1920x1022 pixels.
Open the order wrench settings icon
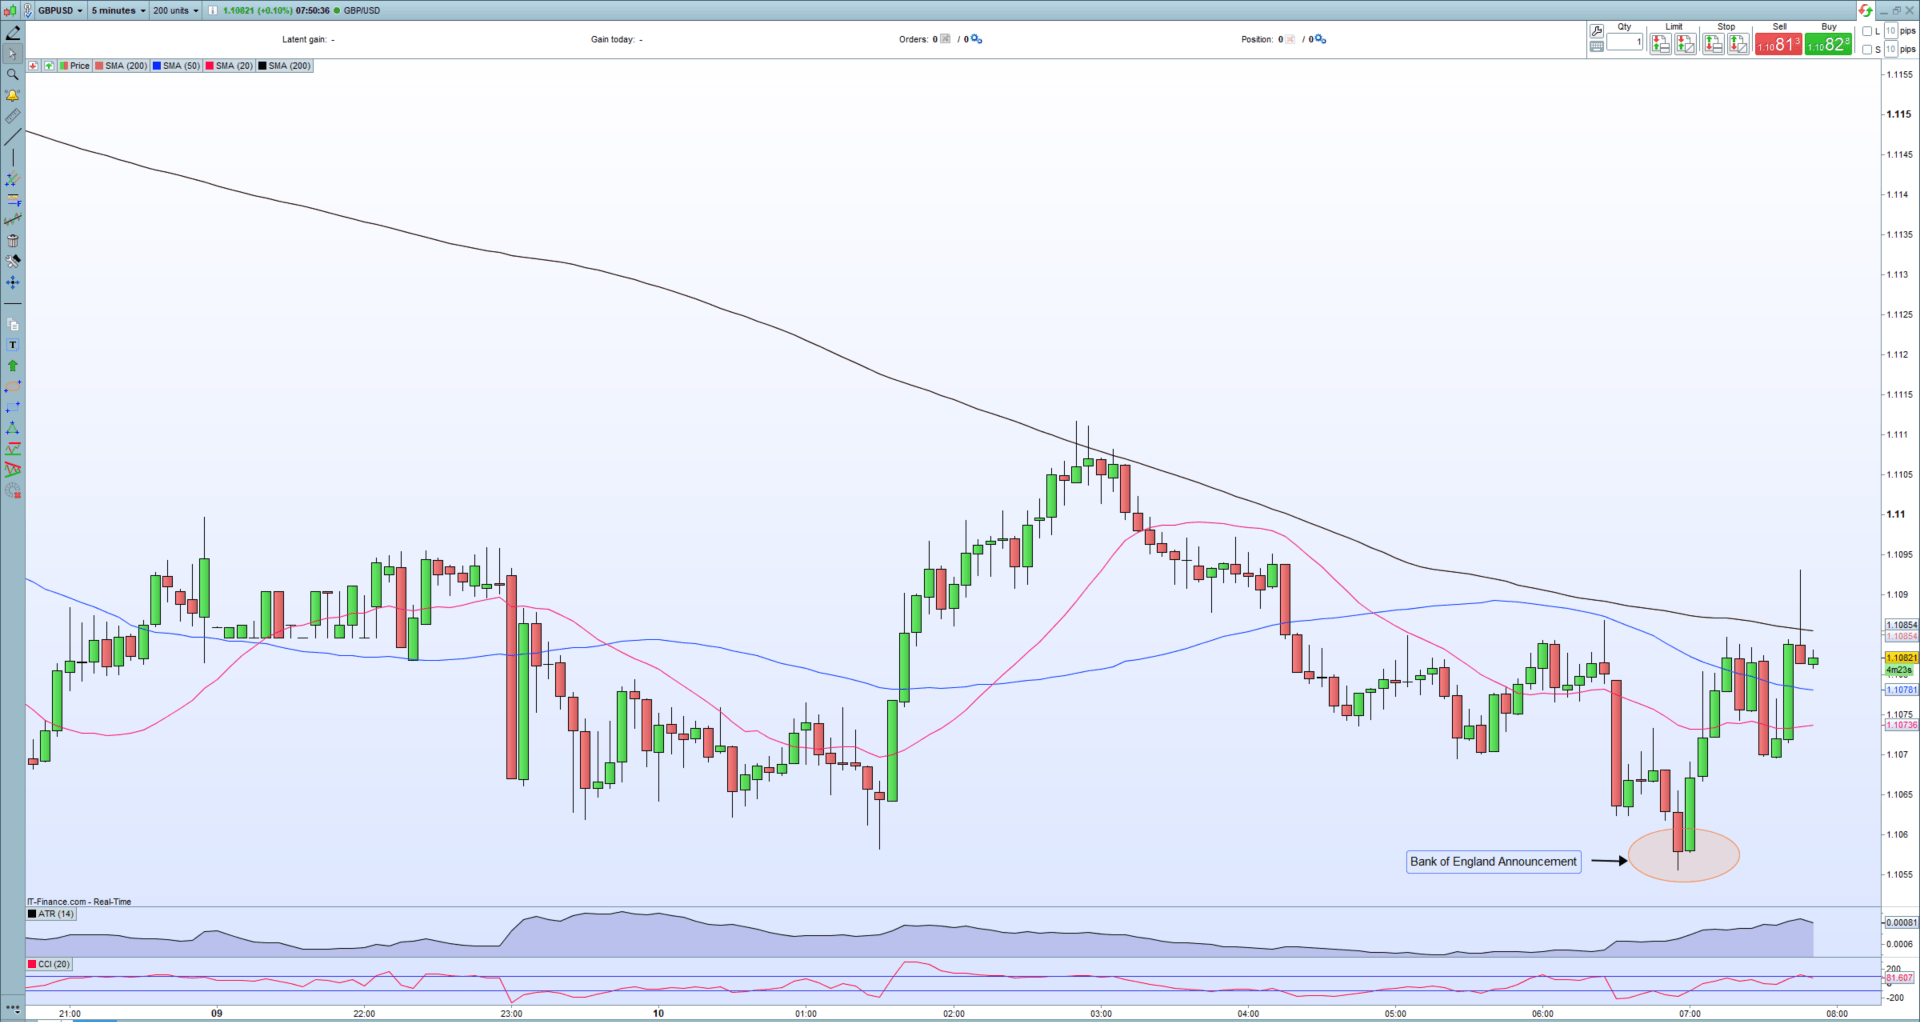point(1596,31)
